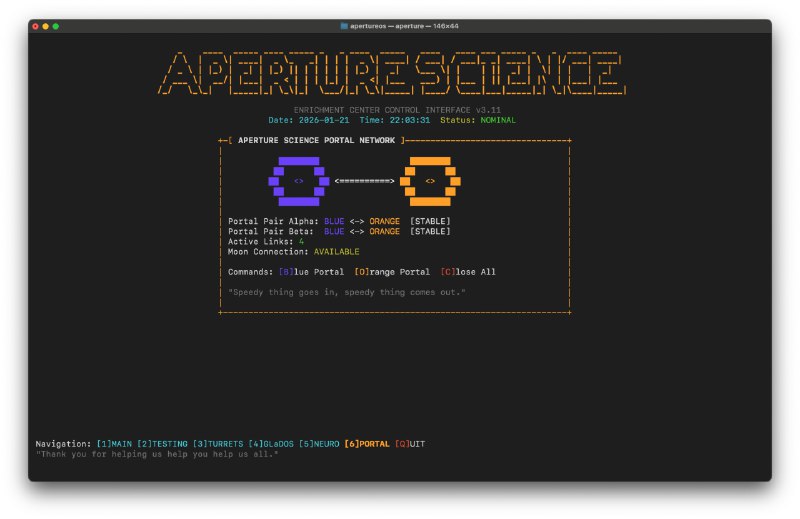Select the highlighted [6]PORTAL tab
The height and width of the screenshot is (519, 800).
tap(367, 444)
